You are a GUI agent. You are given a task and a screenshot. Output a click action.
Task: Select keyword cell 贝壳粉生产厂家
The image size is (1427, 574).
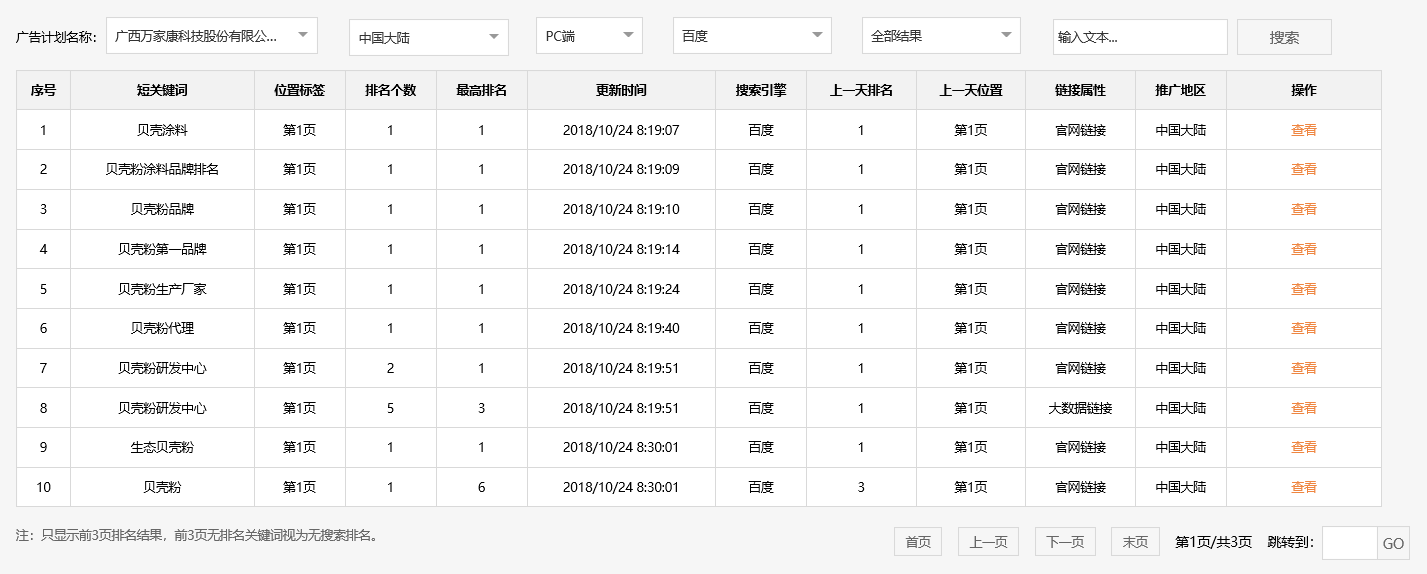coord(162,289)
